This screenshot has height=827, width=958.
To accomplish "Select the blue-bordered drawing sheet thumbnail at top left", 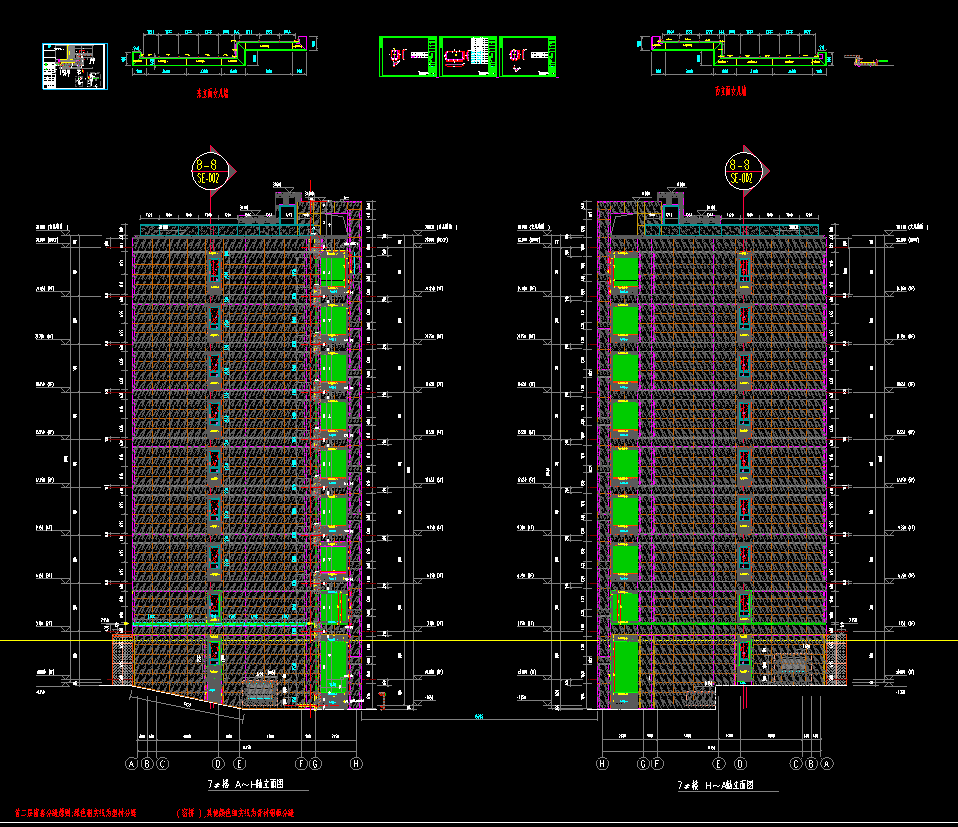I will 73,65.
